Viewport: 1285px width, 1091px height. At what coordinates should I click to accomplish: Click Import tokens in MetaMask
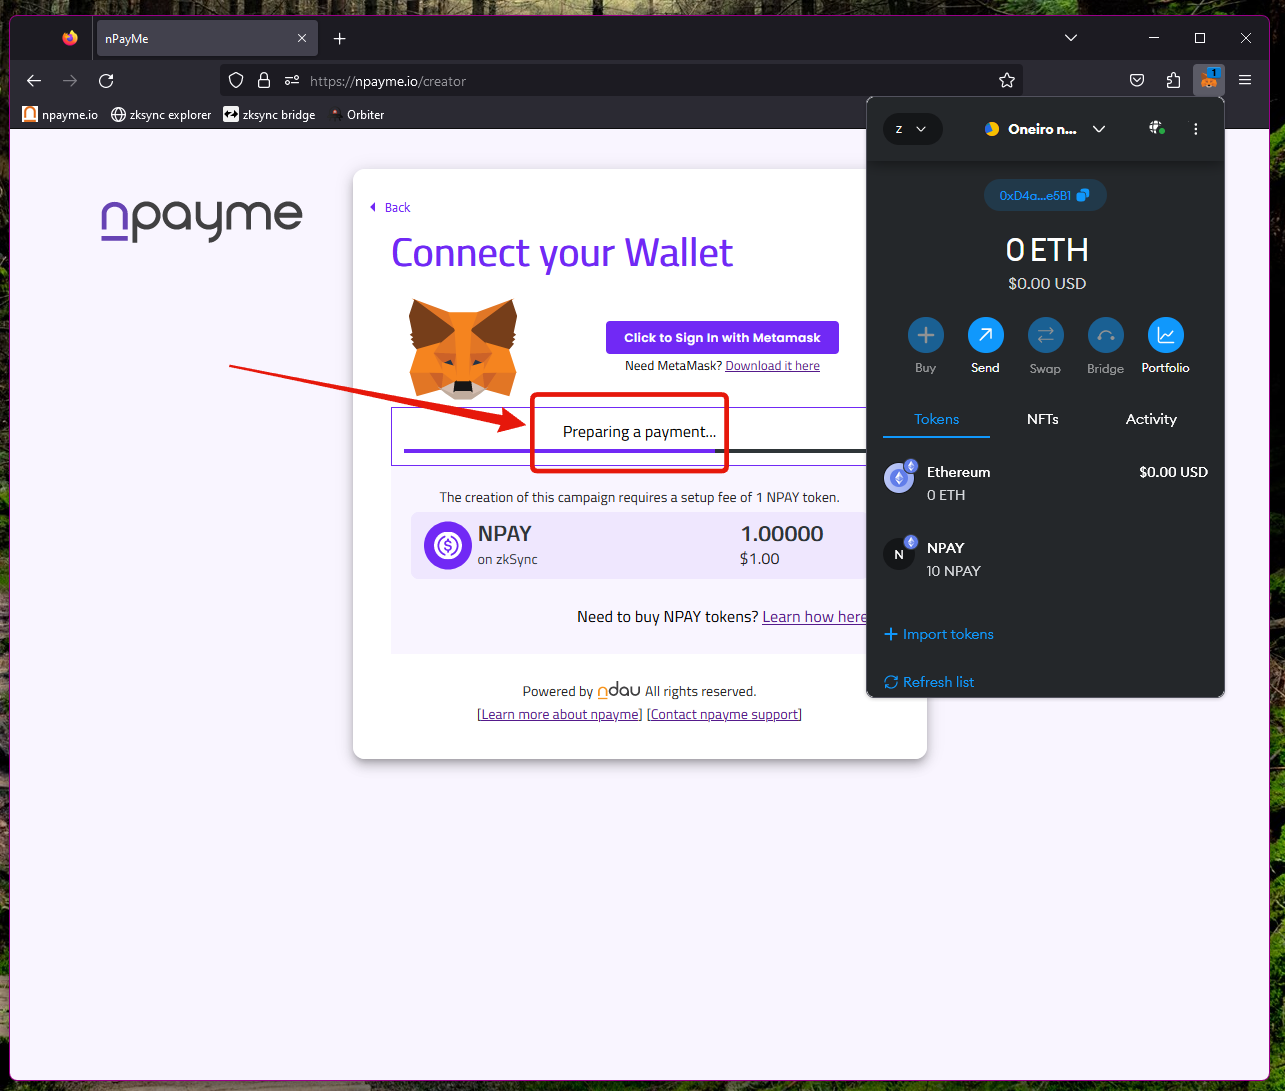pyautogui.click(x=939, y=634)
